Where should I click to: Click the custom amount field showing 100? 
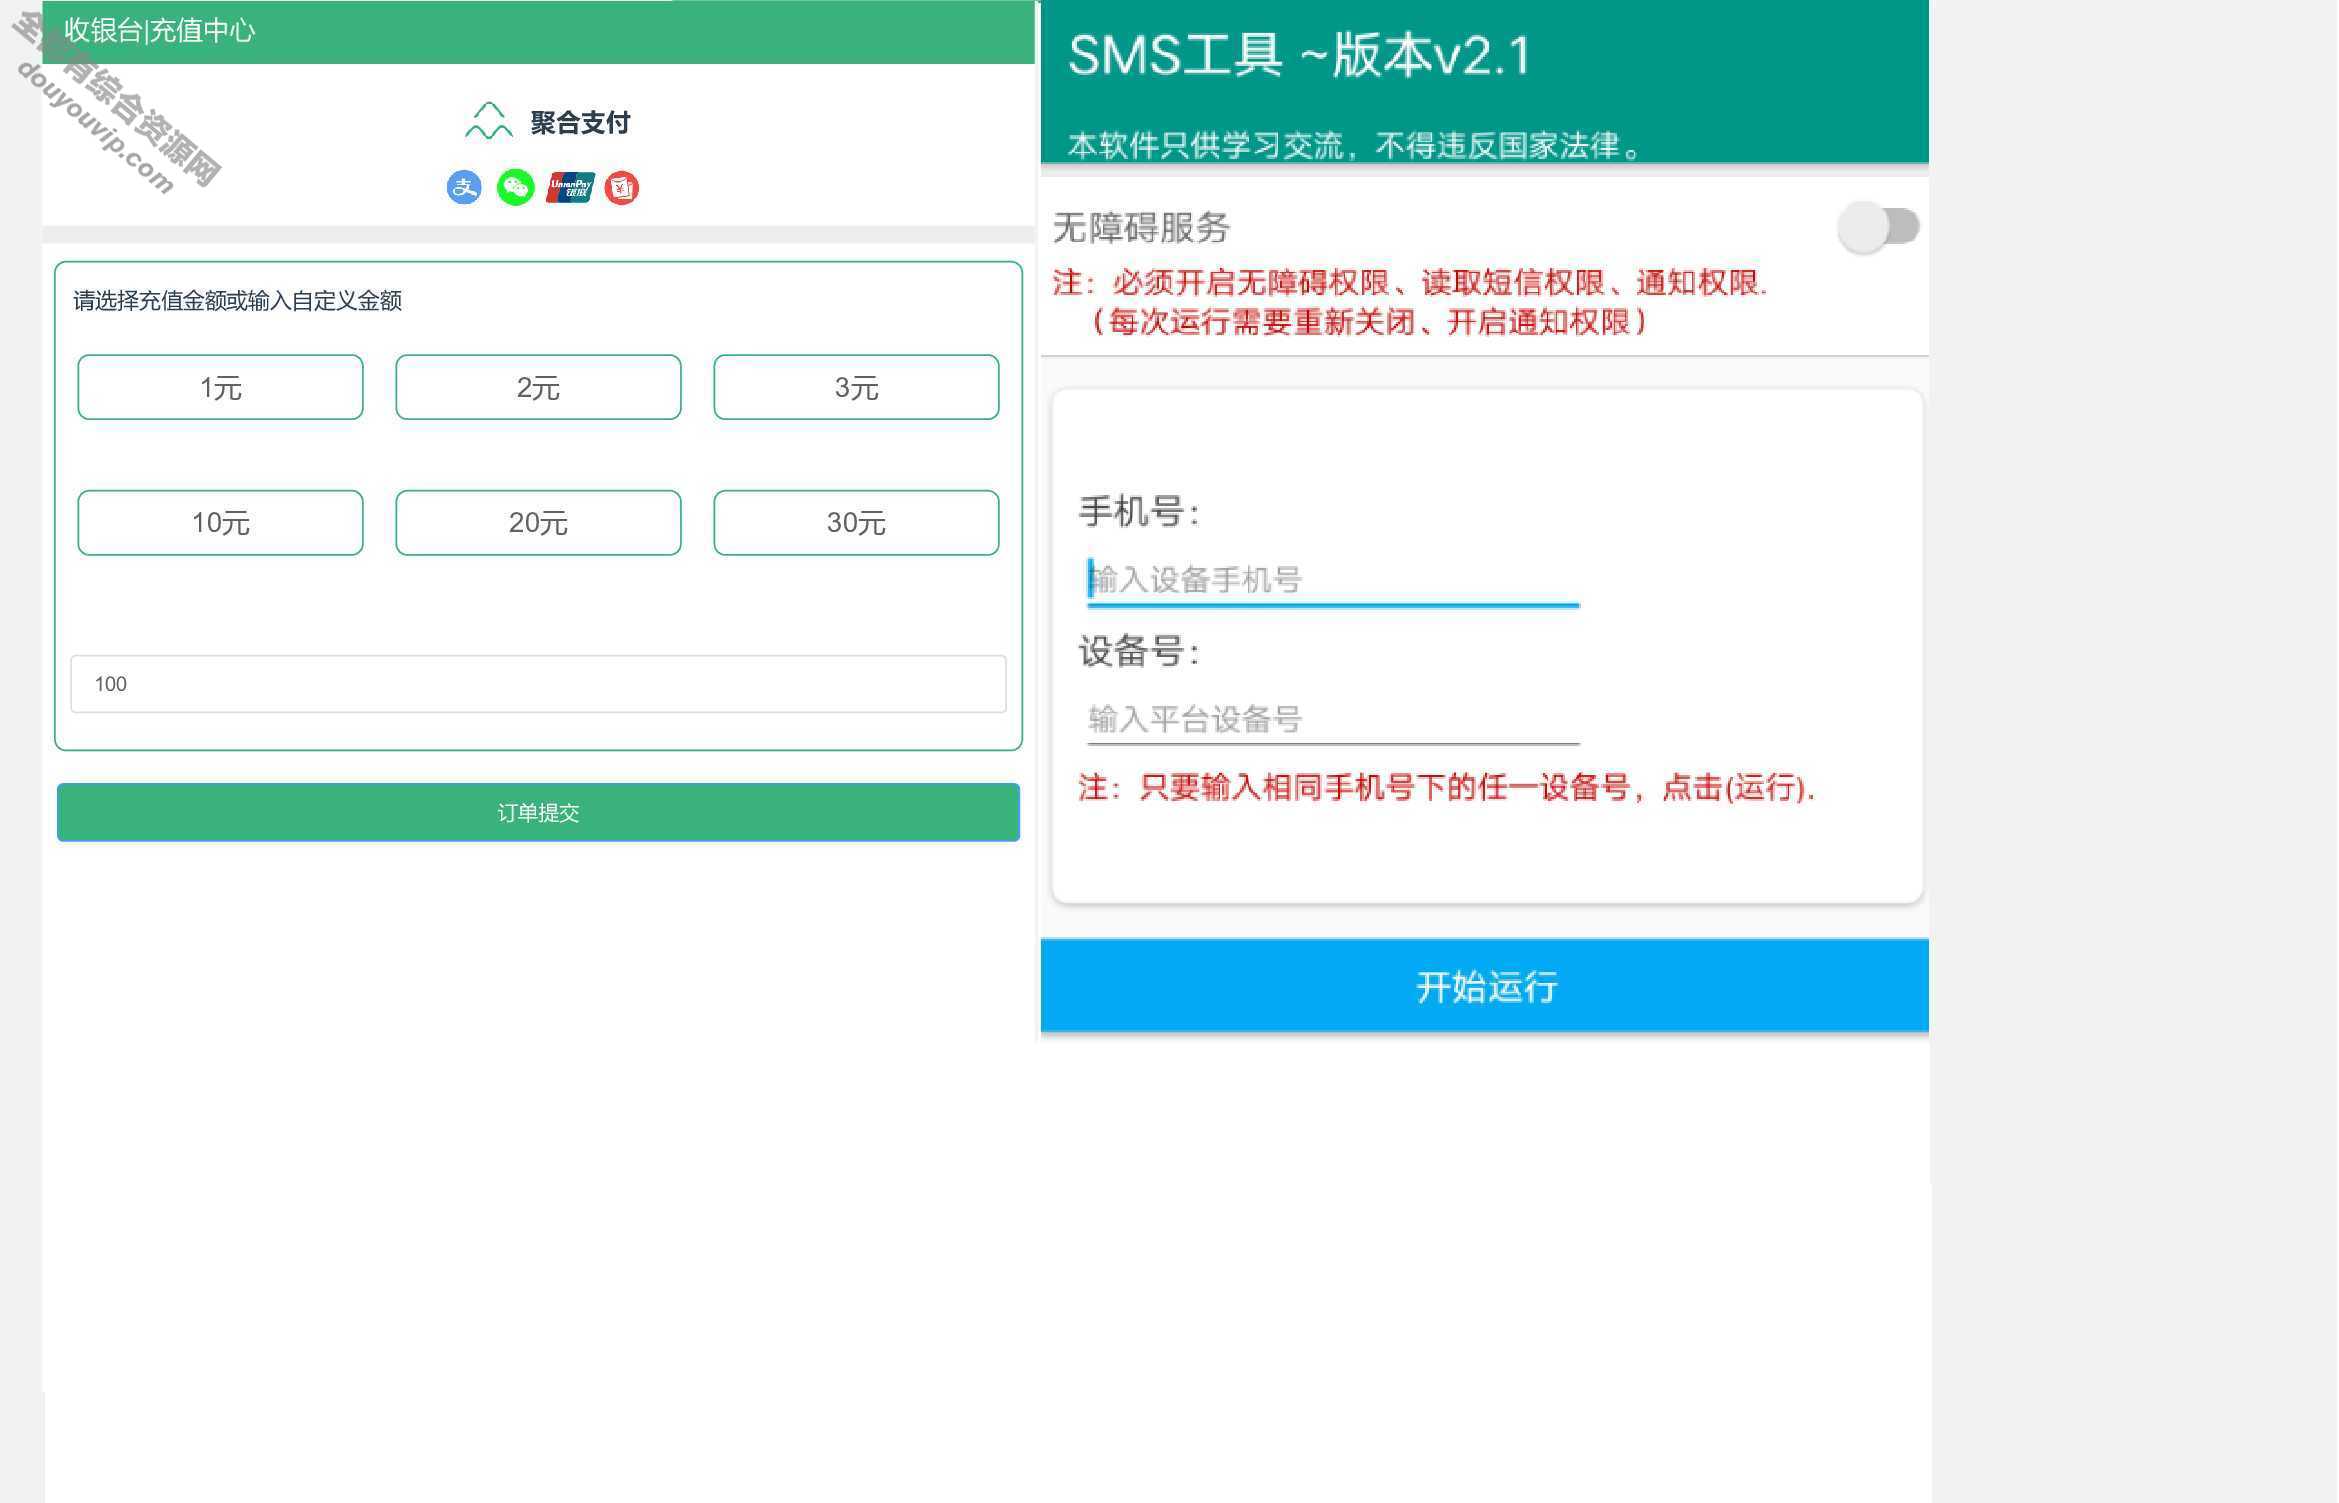click(x=538, y=684)
